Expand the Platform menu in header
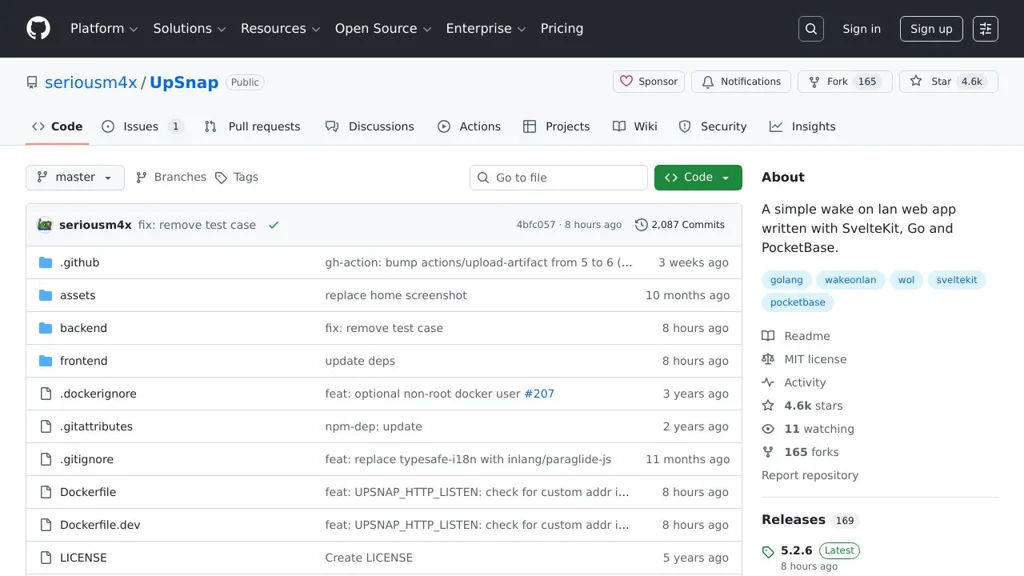Viewport: 1024px width, 576px height. point(104,29)
